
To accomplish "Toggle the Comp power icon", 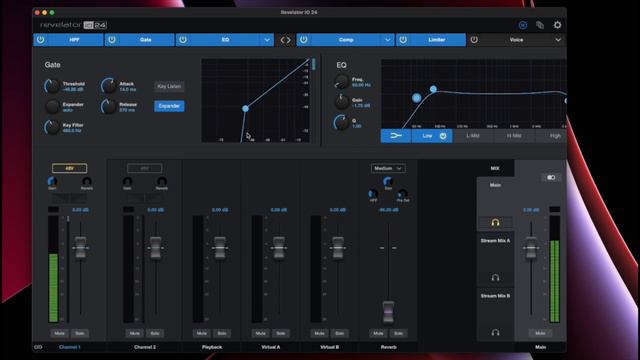I will [303, 40].
